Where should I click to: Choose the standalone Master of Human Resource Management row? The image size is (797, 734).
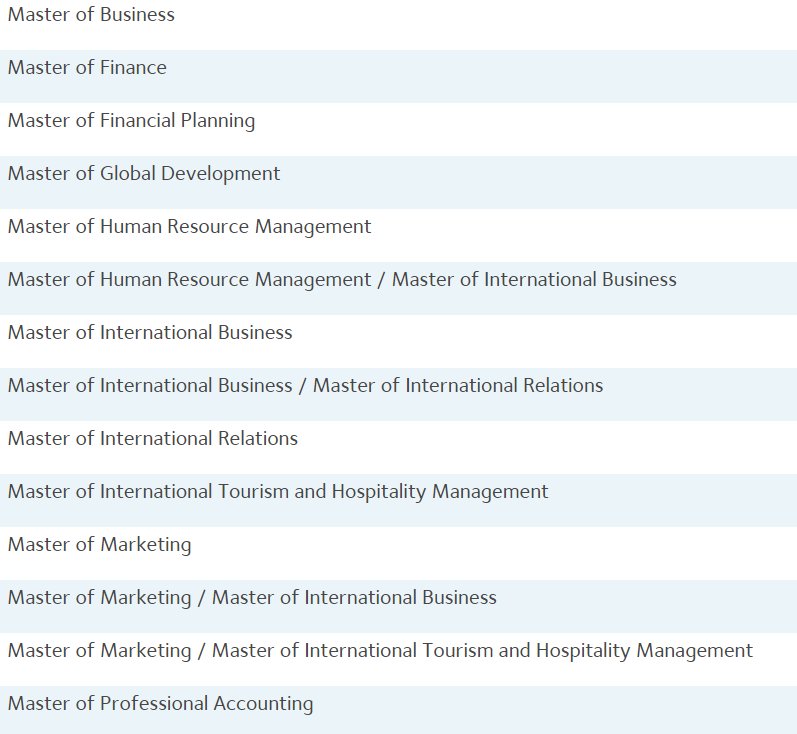189,227
